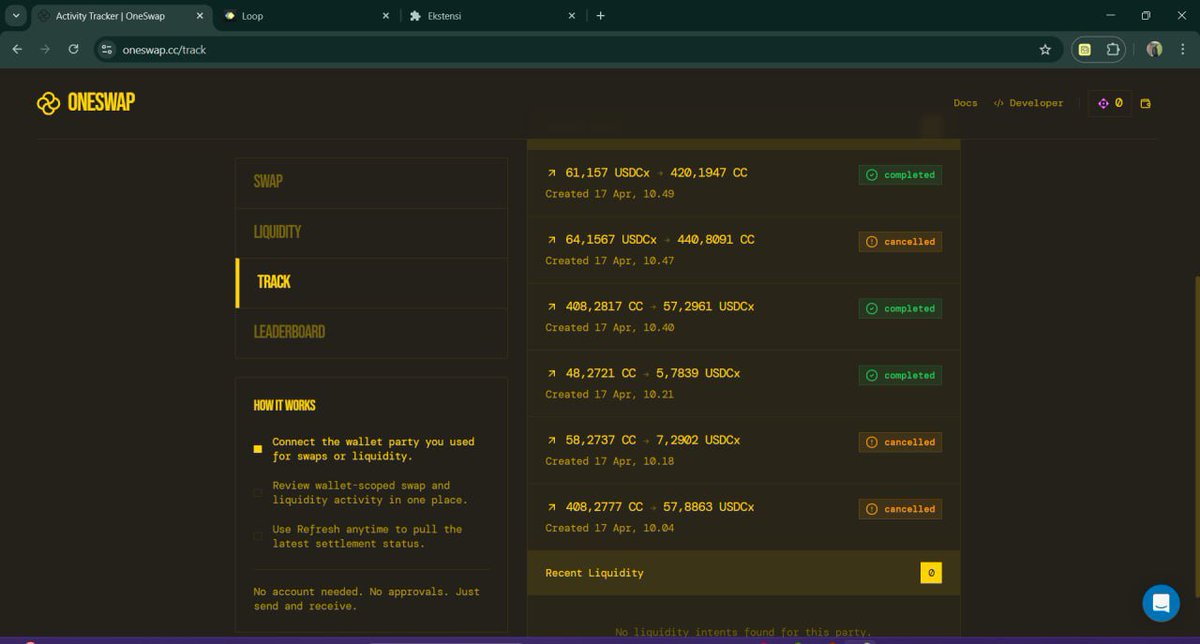
Task: Open the wallet icon in header
Action: 1146,103
